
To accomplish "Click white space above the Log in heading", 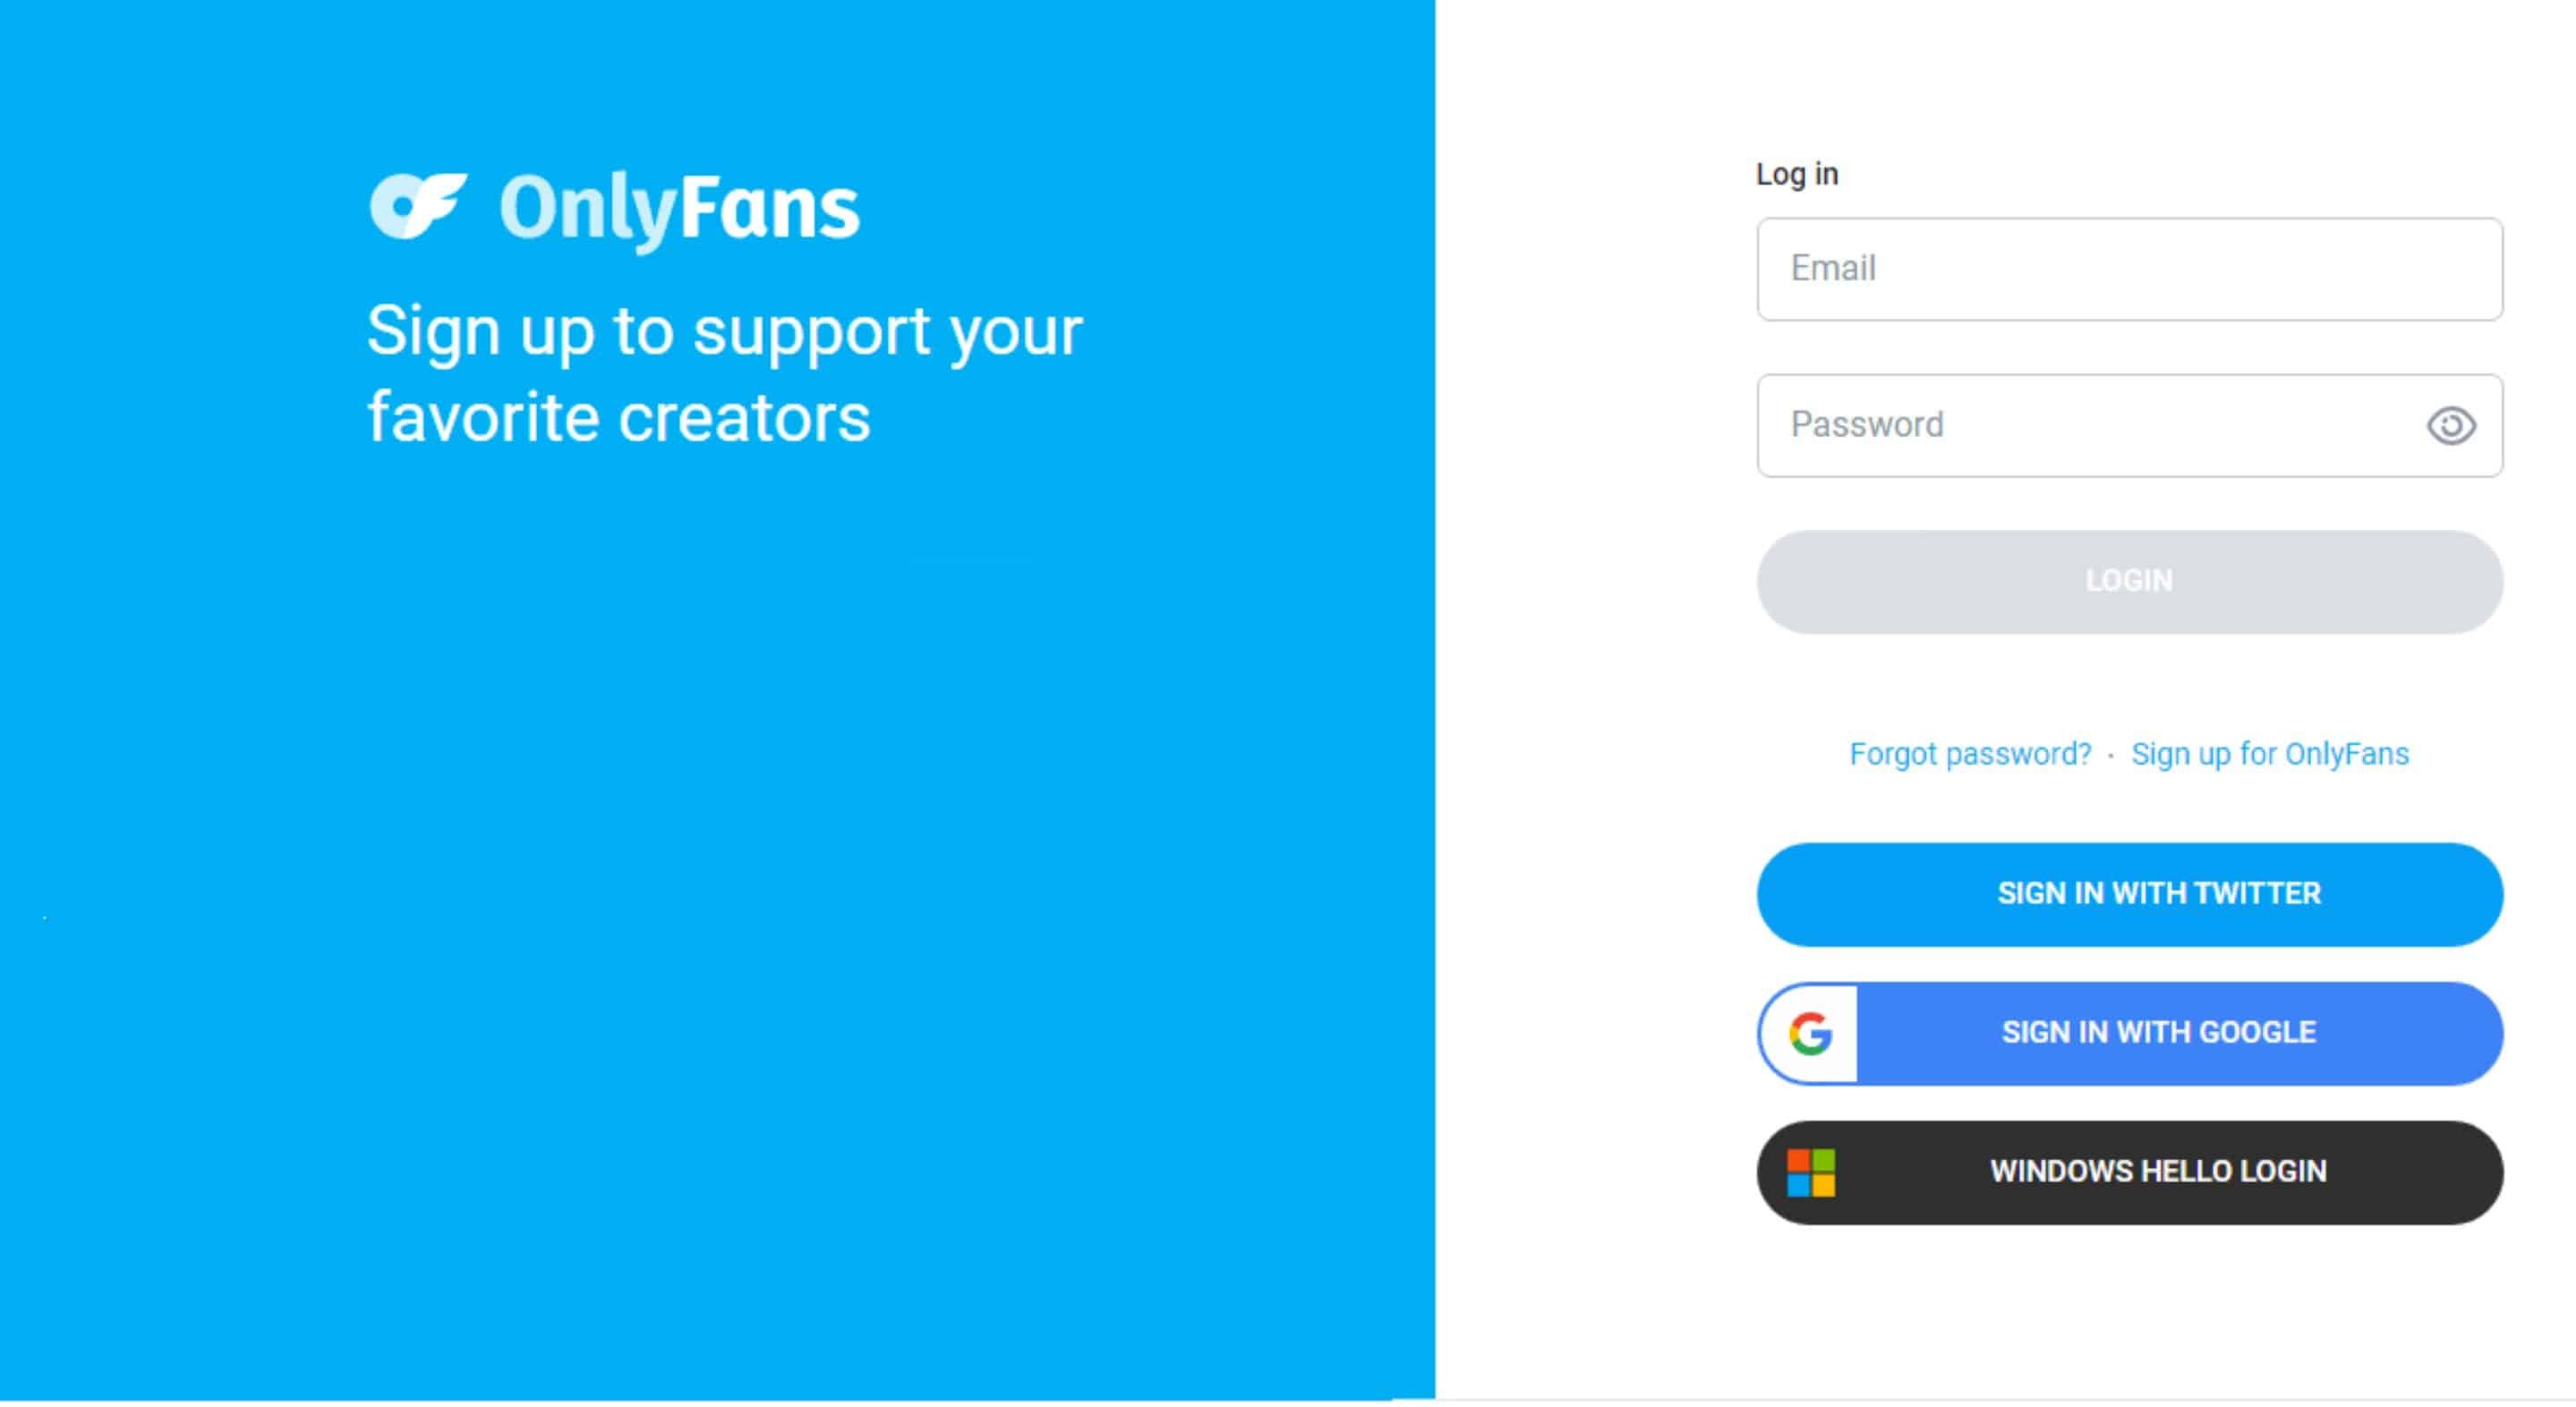I will 2130,75.
